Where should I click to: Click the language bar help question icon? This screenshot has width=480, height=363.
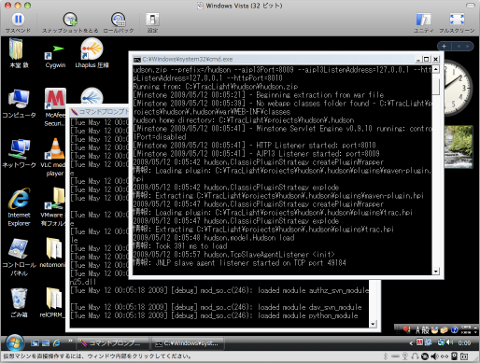tap(454, 330)
